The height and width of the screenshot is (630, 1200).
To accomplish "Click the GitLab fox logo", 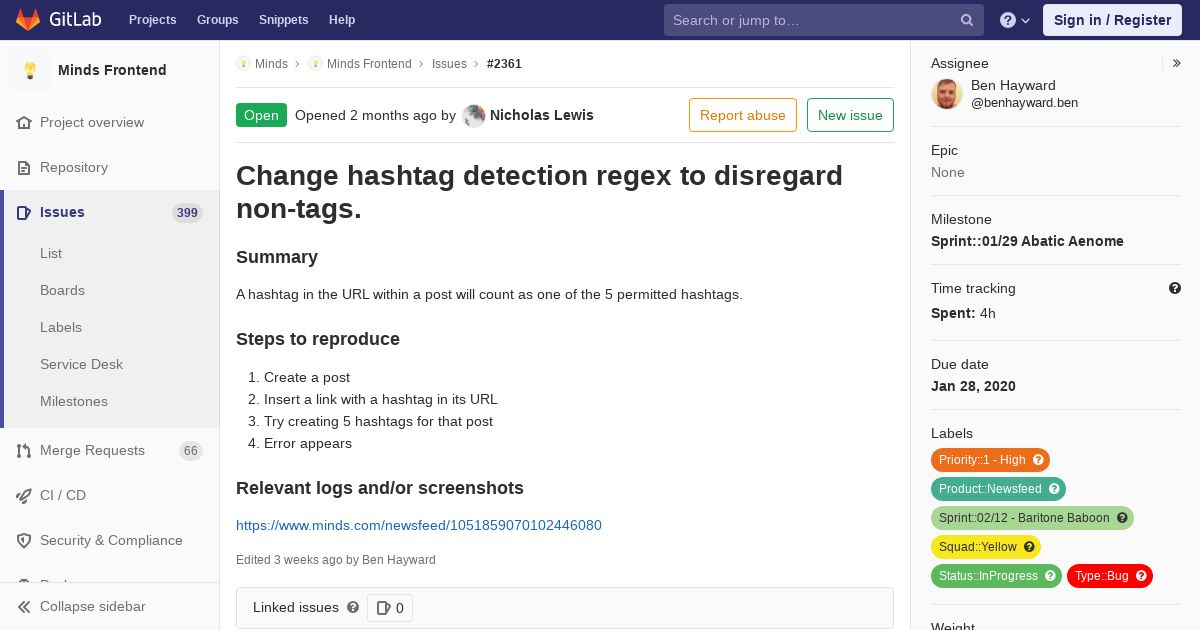I will tap(29, 19).
